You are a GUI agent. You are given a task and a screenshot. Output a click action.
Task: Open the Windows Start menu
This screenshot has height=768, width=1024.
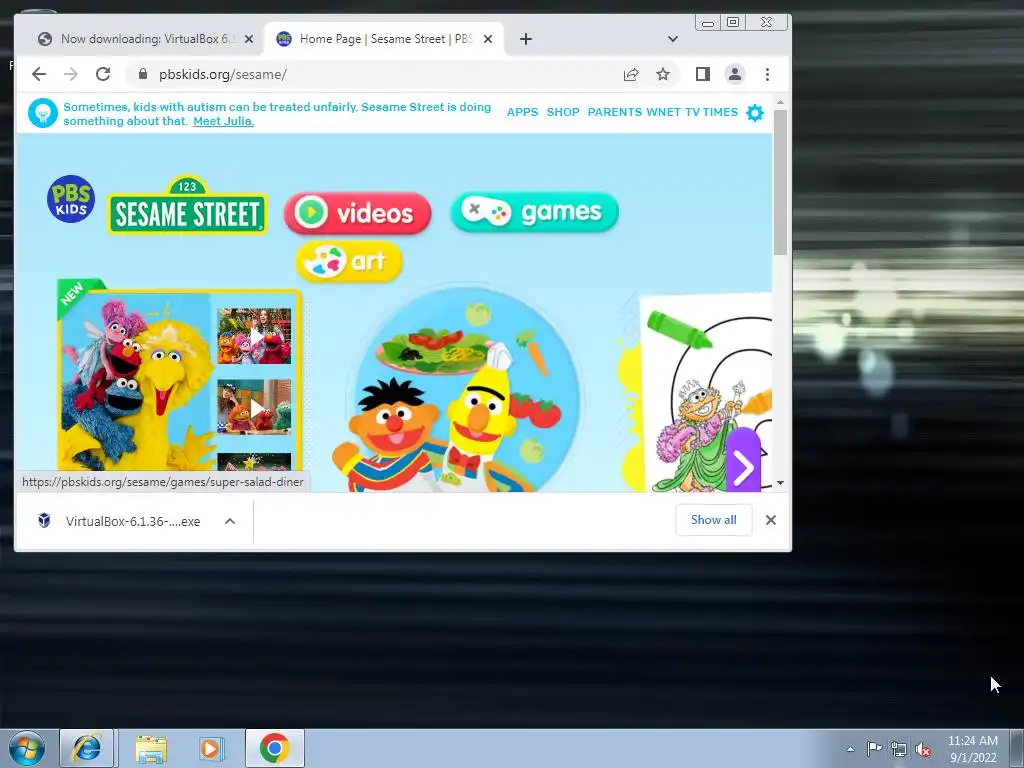(x=26, y=748)
